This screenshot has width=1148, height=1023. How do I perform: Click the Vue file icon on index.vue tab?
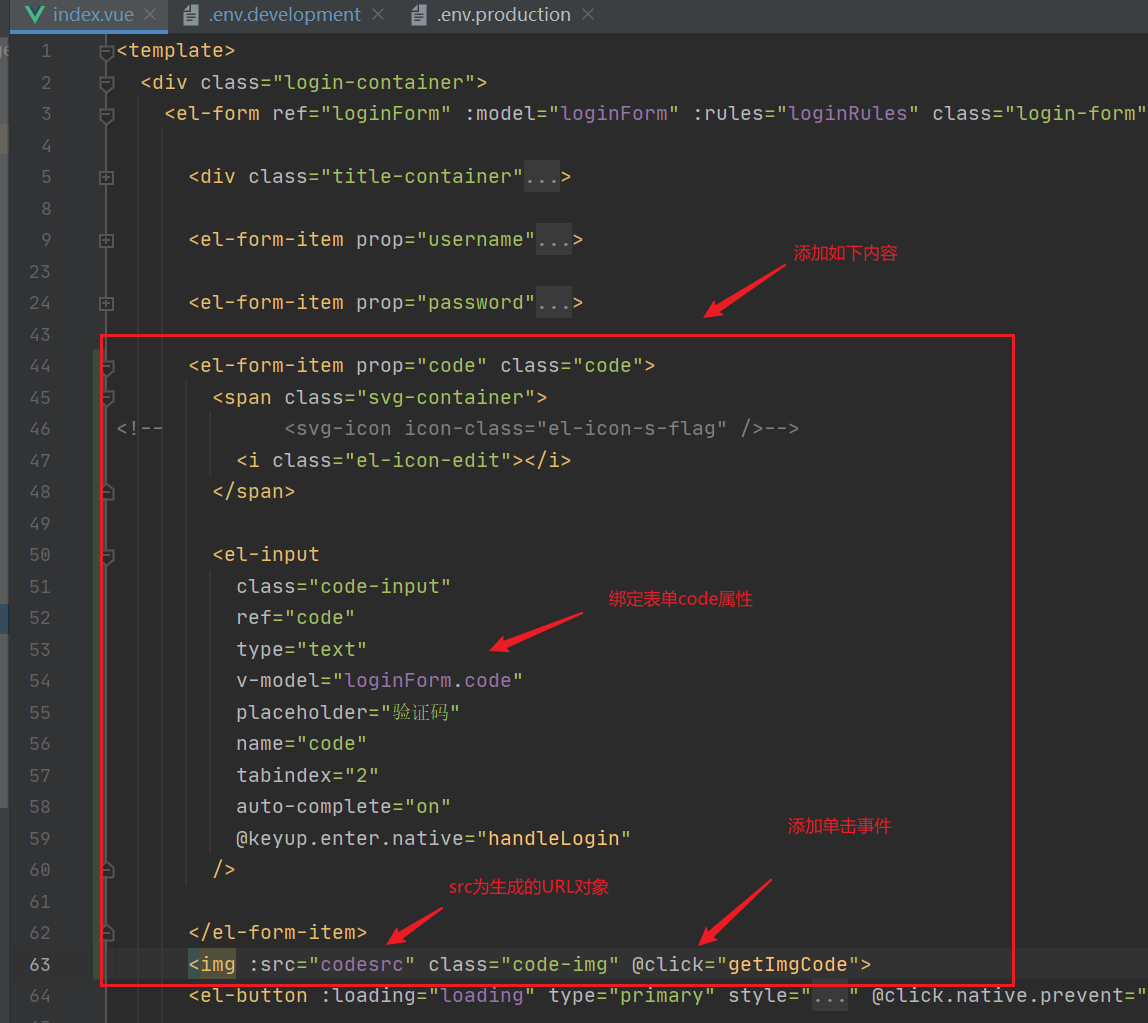[x=34, y=15]
